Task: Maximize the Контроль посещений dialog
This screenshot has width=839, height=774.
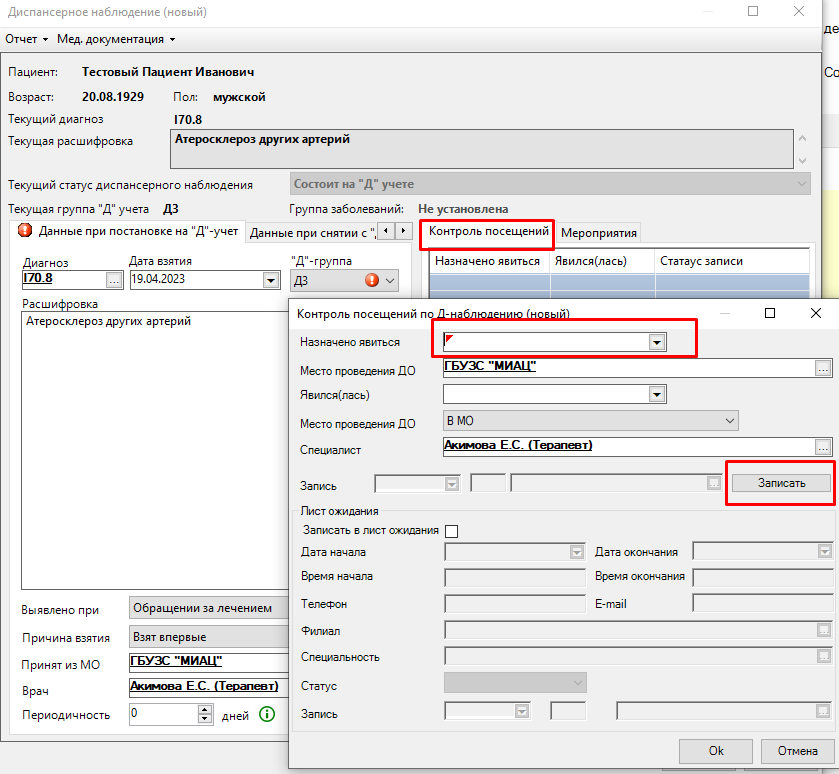Action: [770, 313]
